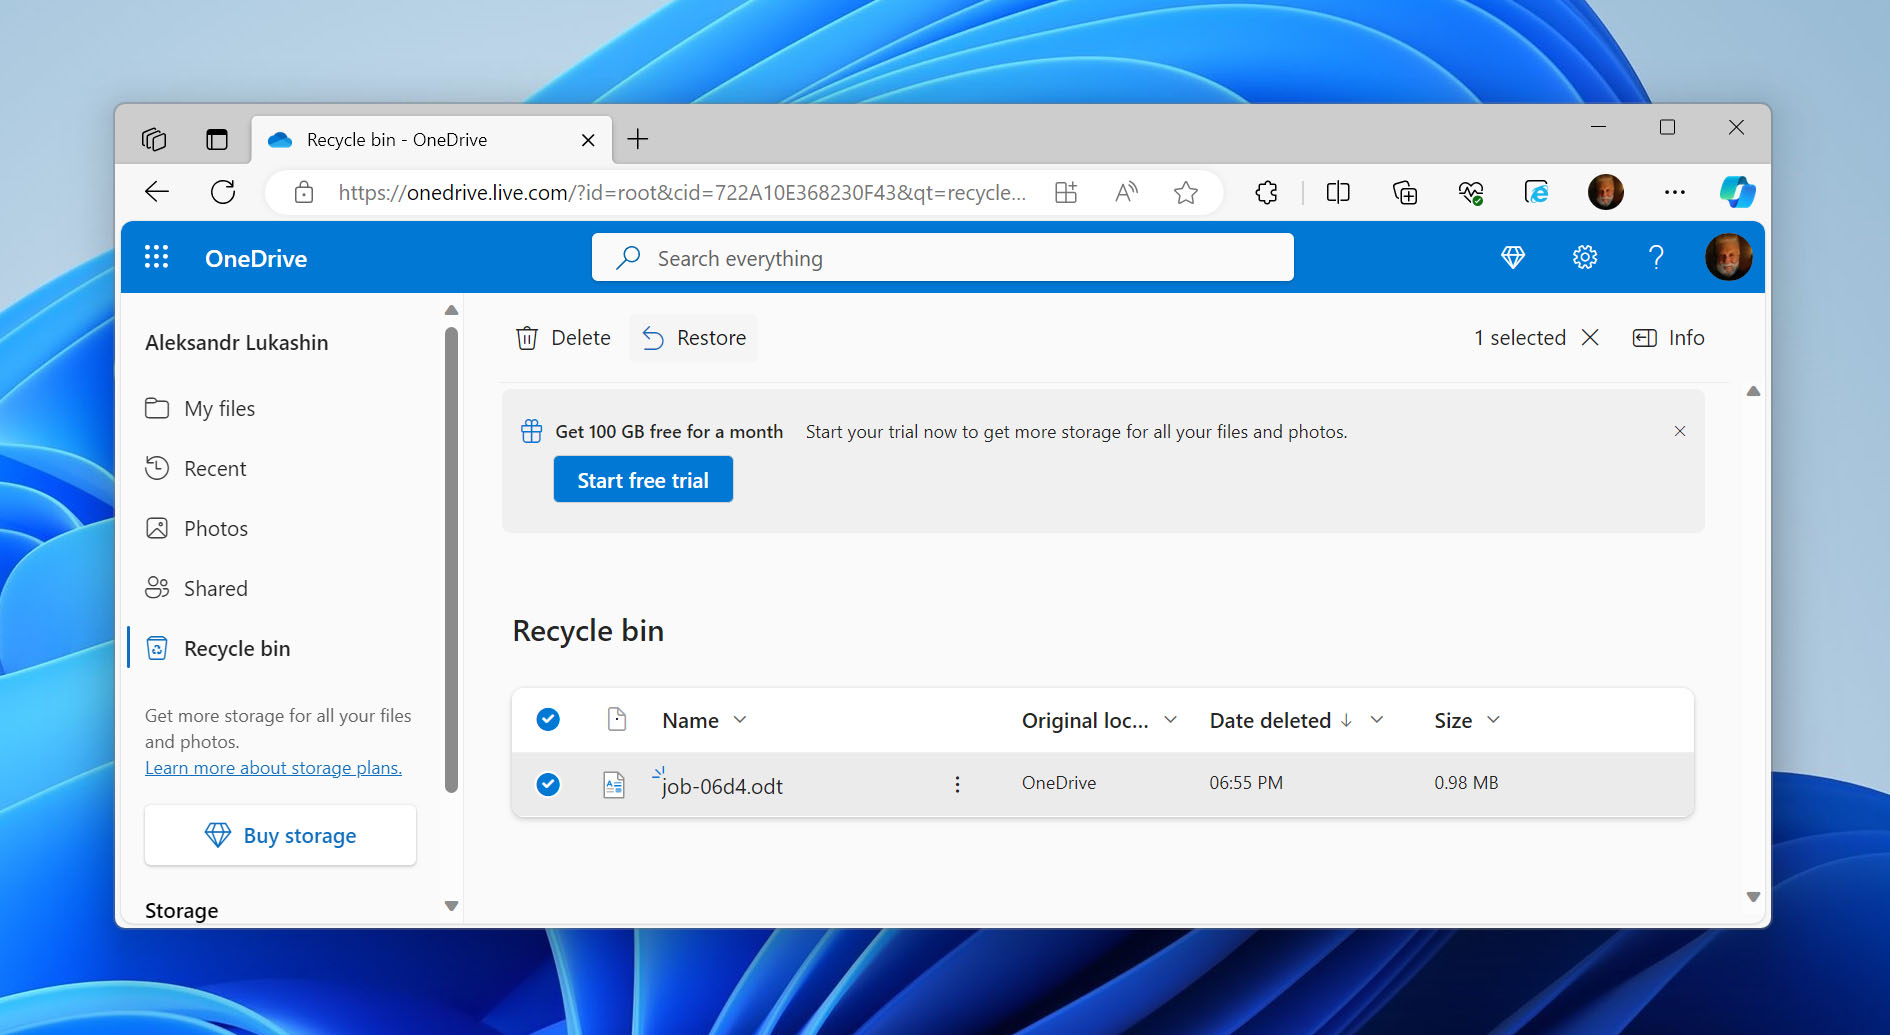Expand the Original location column dropdown
The width and height of the screenshot is (1890, 1035).
pyautogui.click(x=1171, y=720)
